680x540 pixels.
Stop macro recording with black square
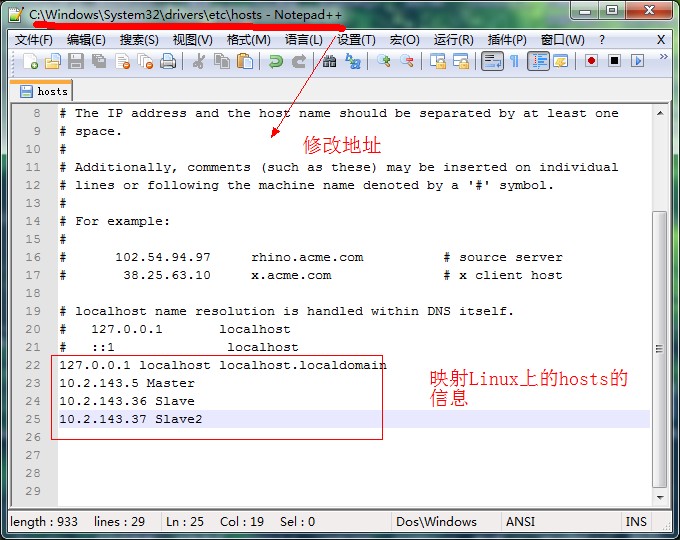click(x=614, y=61)
